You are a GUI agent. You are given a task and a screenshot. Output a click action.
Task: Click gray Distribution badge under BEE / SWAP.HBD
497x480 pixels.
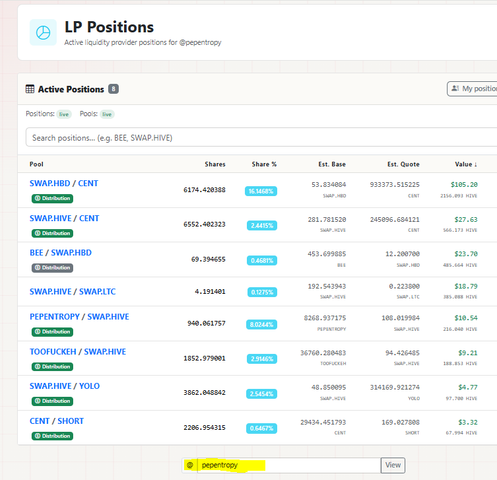(x=52, y=268)
